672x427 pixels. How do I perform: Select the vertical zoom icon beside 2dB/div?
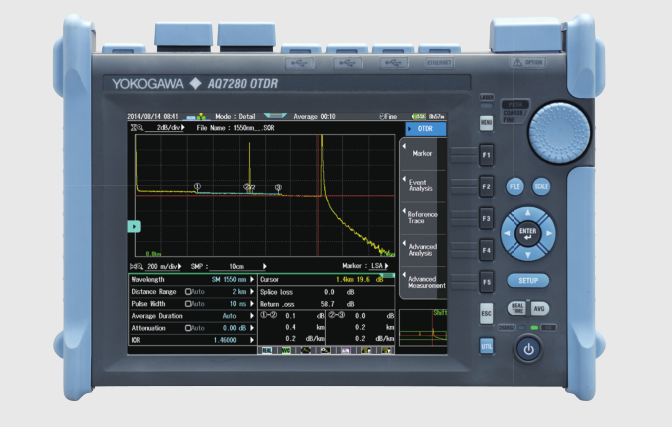coord(137,127)
